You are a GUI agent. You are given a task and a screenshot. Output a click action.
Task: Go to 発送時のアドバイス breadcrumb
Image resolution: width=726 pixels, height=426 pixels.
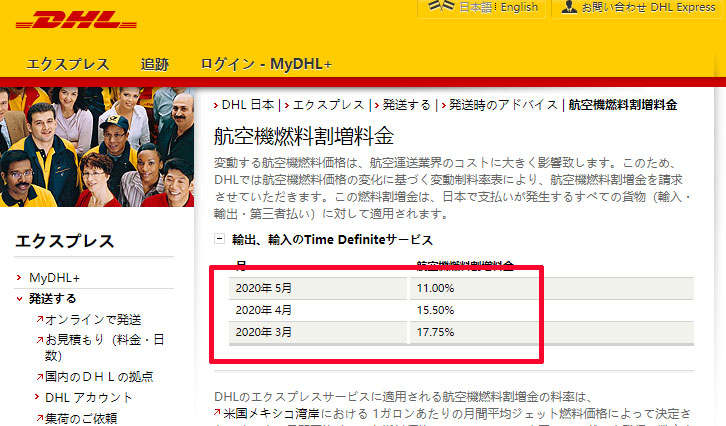click(x=503, y=105)
